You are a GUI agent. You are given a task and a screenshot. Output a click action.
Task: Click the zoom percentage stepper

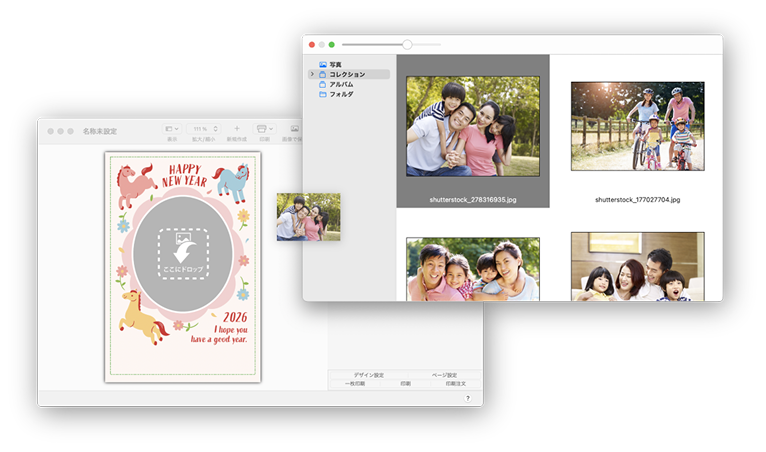click(215, 129)
